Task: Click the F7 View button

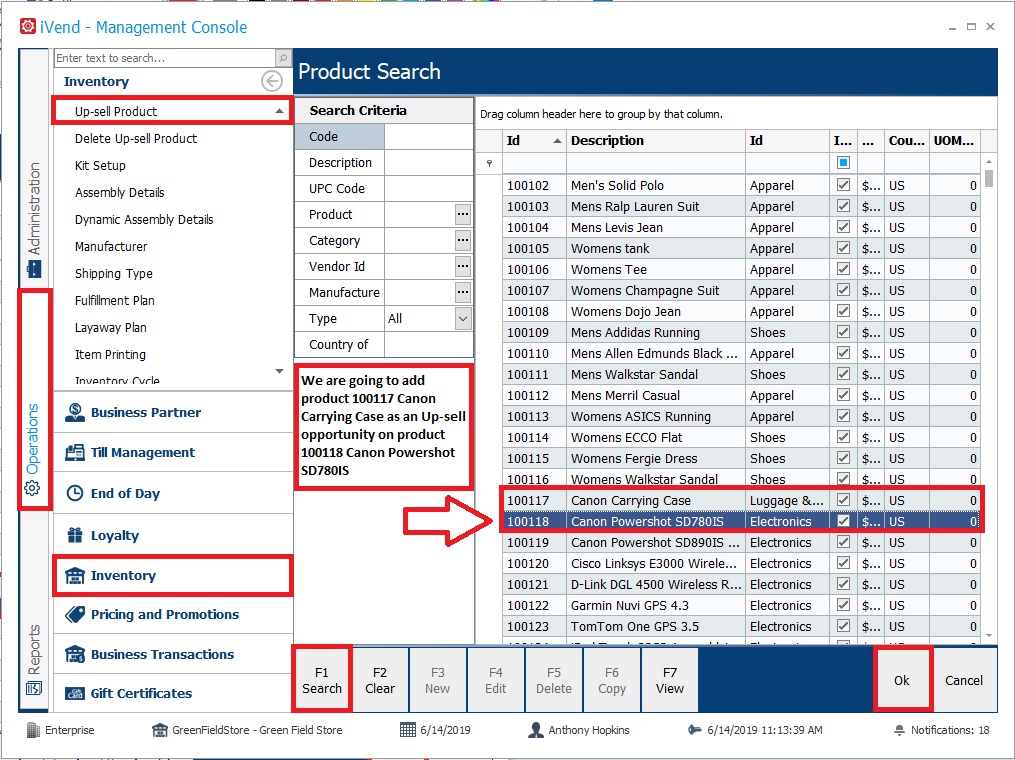Action: pyautogui.click(x=669, y=680)
